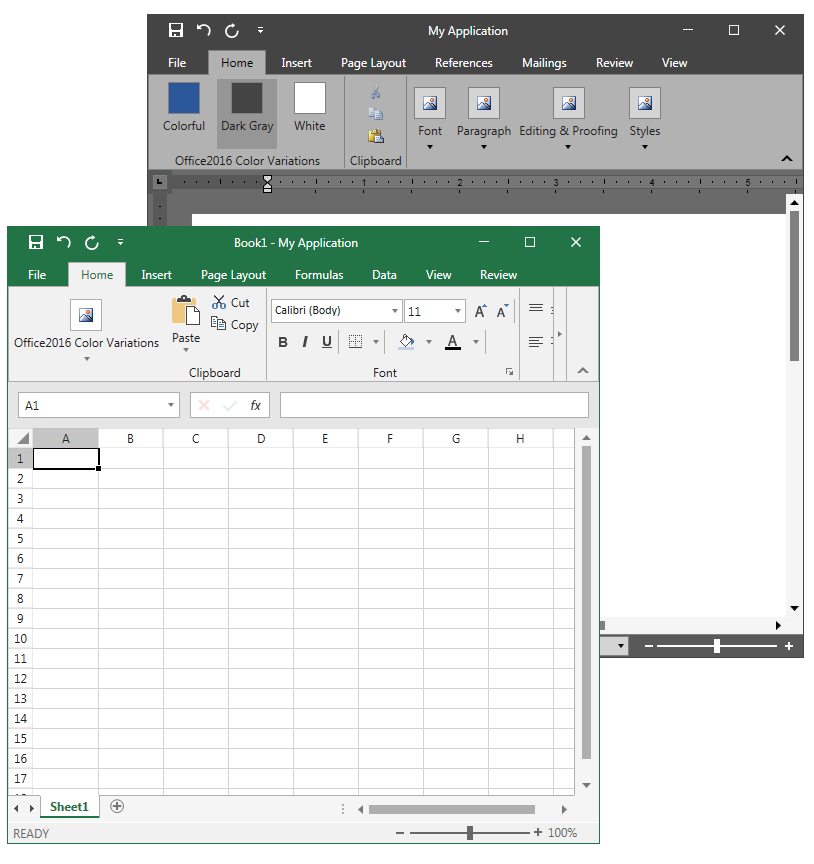Collapse the ribbon in the Book1 window
Image resolution: width=814 pixels, height=864 pixels.
coord(583,371)
